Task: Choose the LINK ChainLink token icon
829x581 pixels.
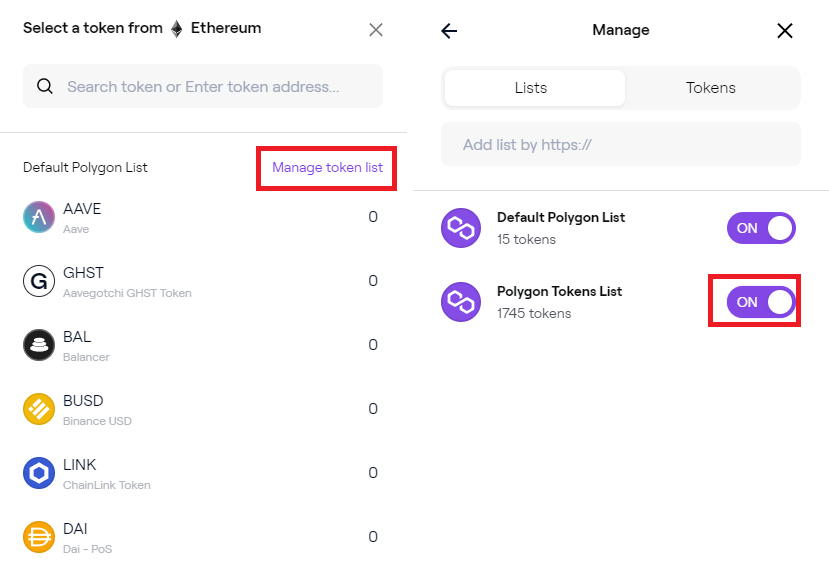Action: pos(39,473)
